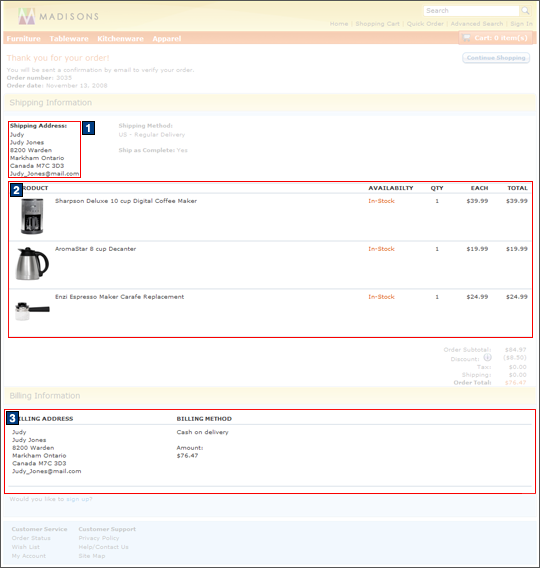Open Sharpson Deluxe 10 cup Digital Coffee Maker
Image resolution: width=540 pixels, height=568 pixels.
click(126, 201)
